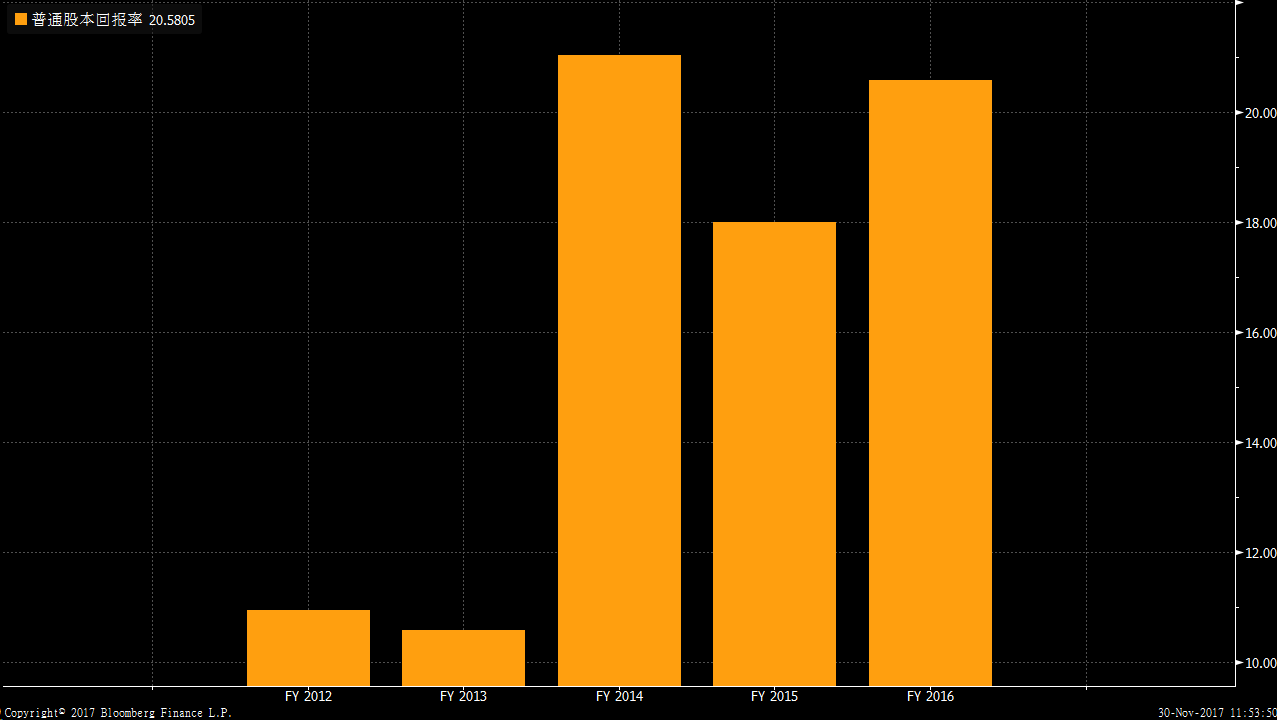Click the FY 2013 x-axis label

pyautogui.click(x=463, y=696)
